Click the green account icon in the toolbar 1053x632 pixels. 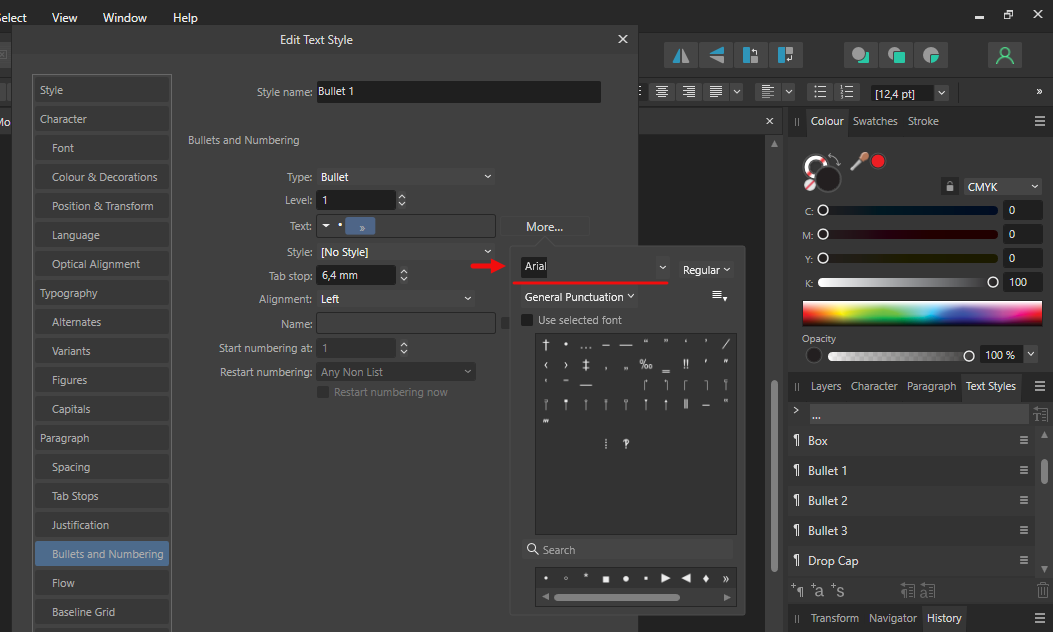click(x=1004, y=55)
